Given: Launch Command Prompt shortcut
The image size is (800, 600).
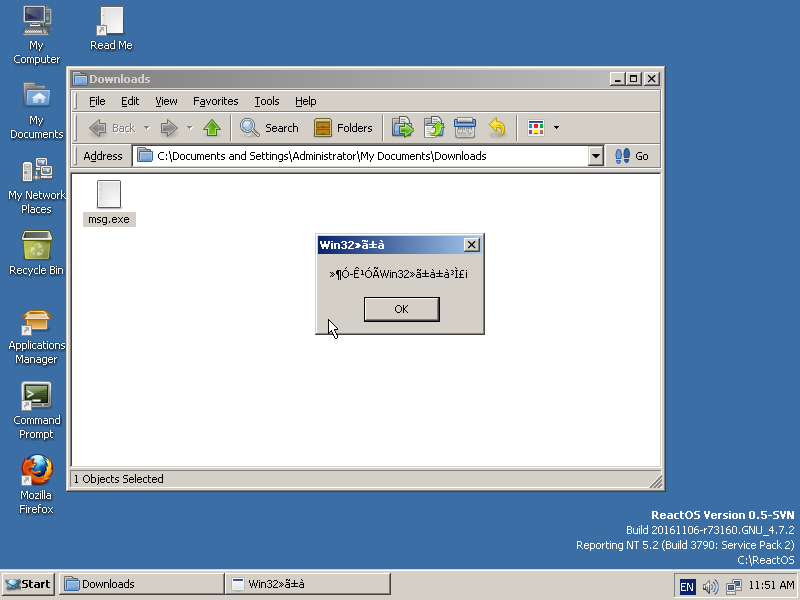Looking at the screenshot, I should point(36,411).
